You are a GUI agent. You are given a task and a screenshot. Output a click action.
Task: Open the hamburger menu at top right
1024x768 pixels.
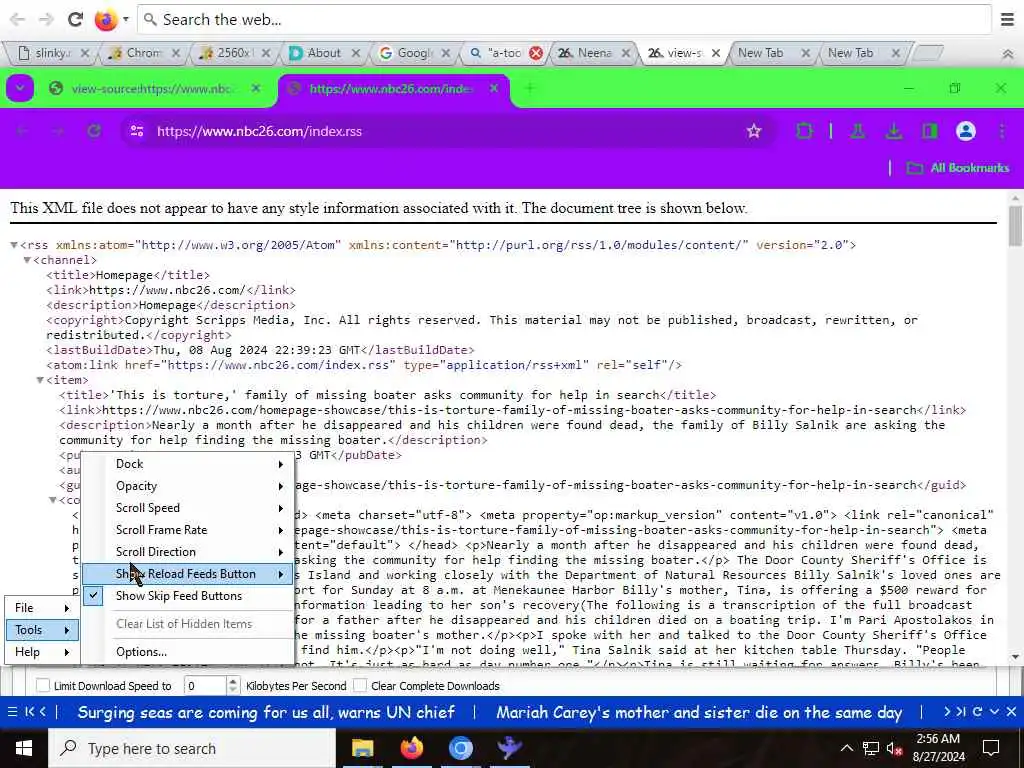coord(1007,20)
